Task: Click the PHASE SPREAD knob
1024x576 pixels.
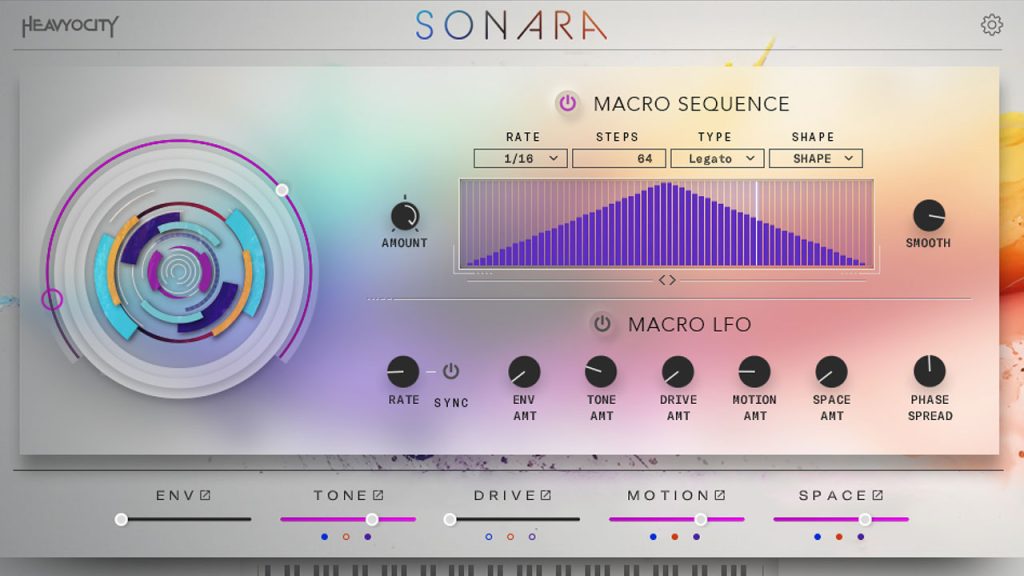Action: tap(929, 372)
